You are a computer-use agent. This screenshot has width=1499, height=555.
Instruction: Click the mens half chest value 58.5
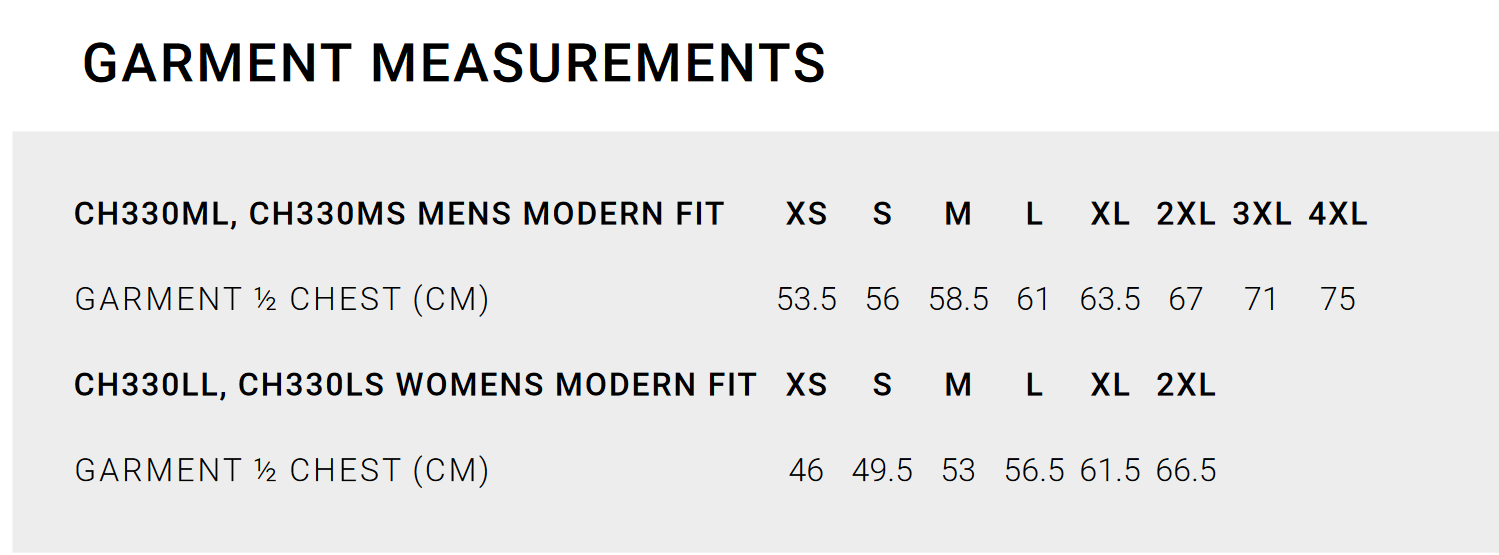958,299
